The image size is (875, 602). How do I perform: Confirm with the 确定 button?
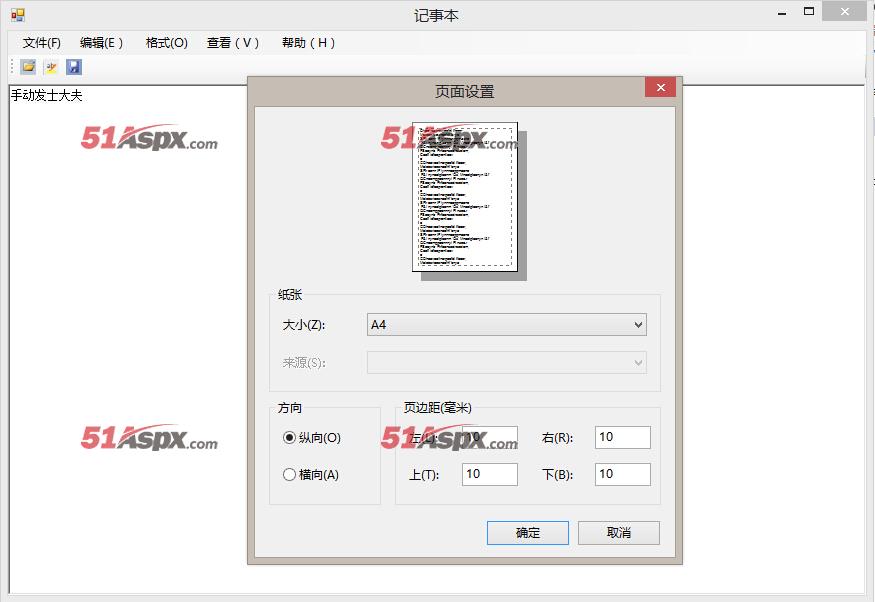[x=527, y=533]
